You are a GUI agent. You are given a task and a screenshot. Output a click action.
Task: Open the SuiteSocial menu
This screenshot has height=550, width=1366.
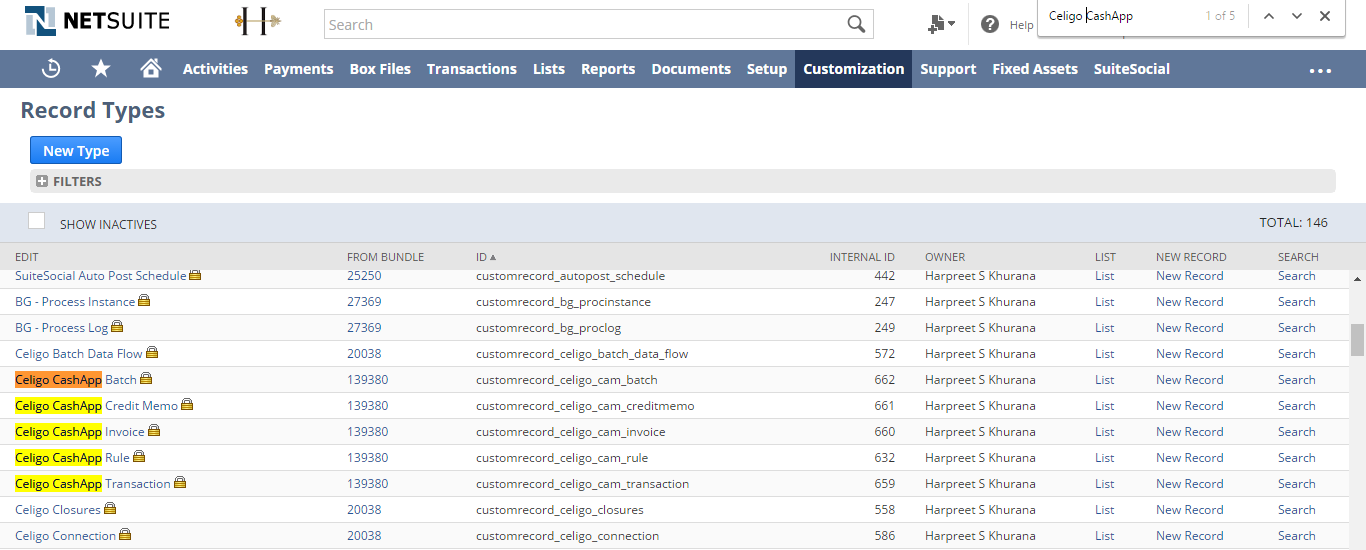point(1131,69)
